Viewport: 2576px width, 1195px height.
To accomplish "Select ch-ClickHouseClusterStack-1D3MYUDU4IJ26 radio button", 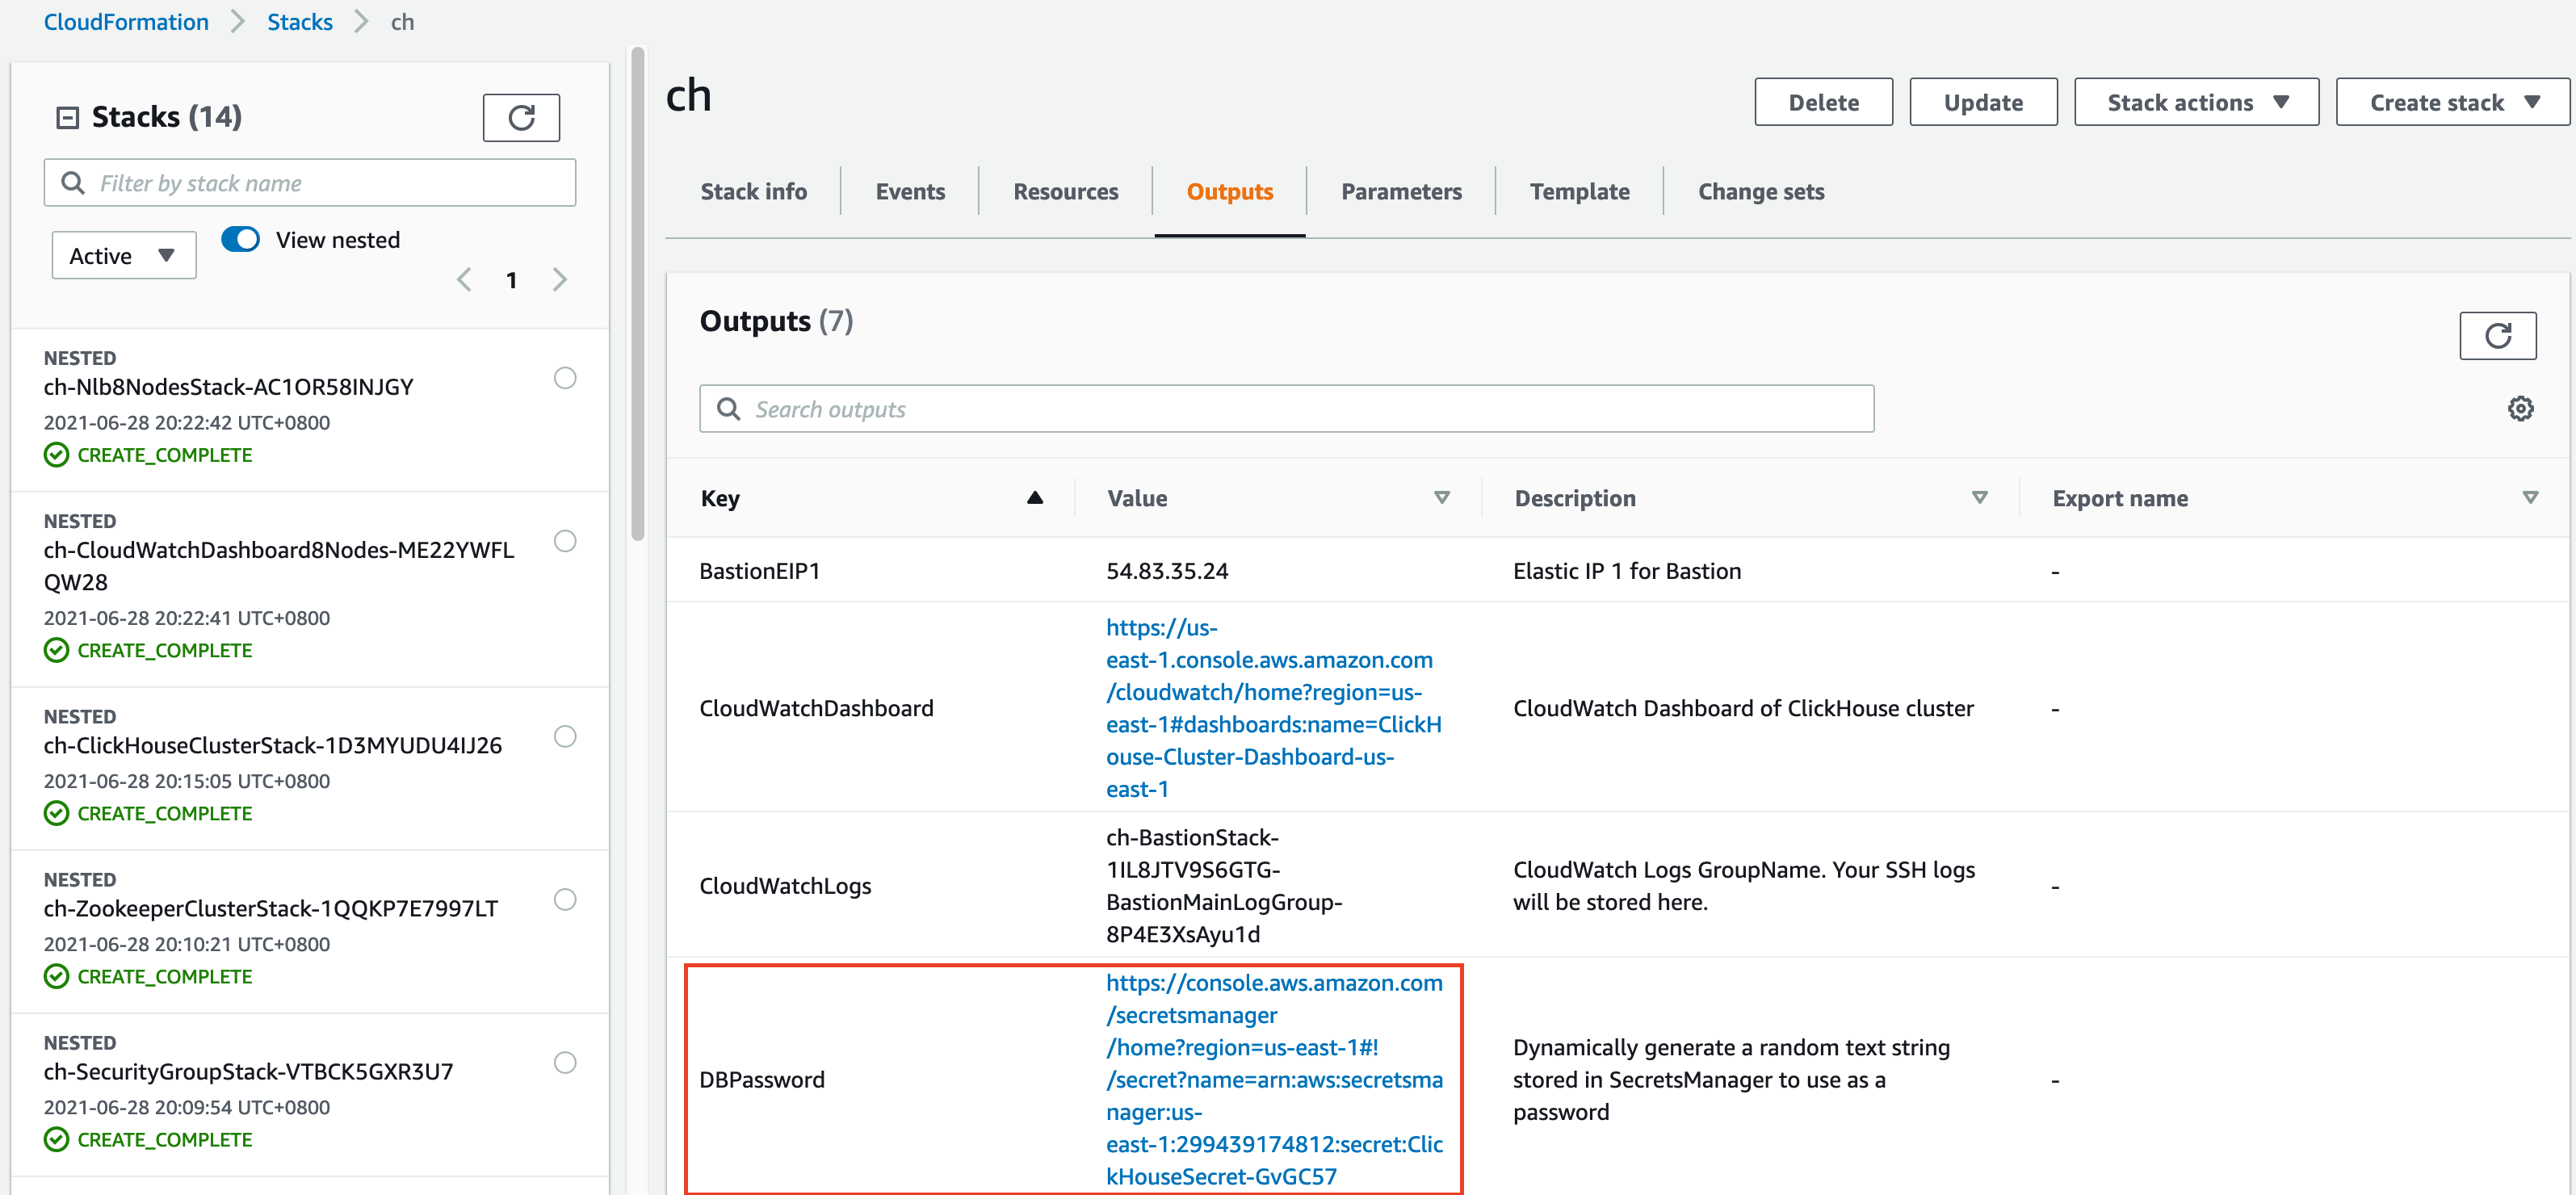I will coord(565,737).
